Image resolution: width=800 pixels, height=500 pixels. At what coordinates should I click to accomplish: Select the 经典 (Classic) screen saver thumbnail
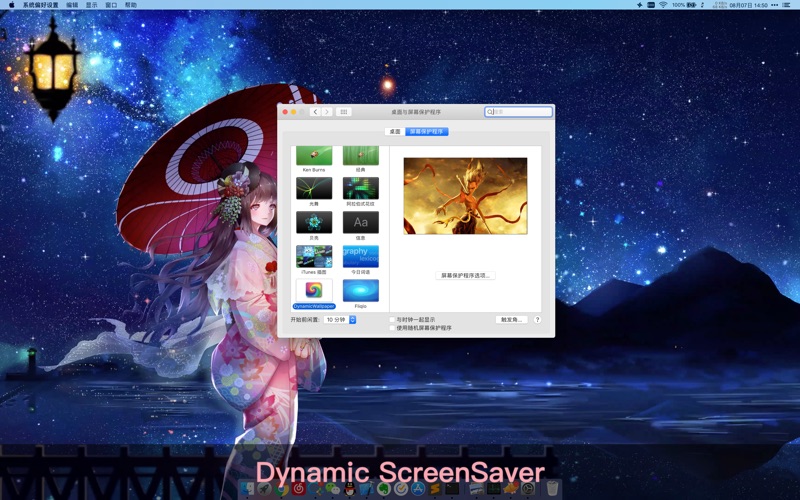click(361, 156)
